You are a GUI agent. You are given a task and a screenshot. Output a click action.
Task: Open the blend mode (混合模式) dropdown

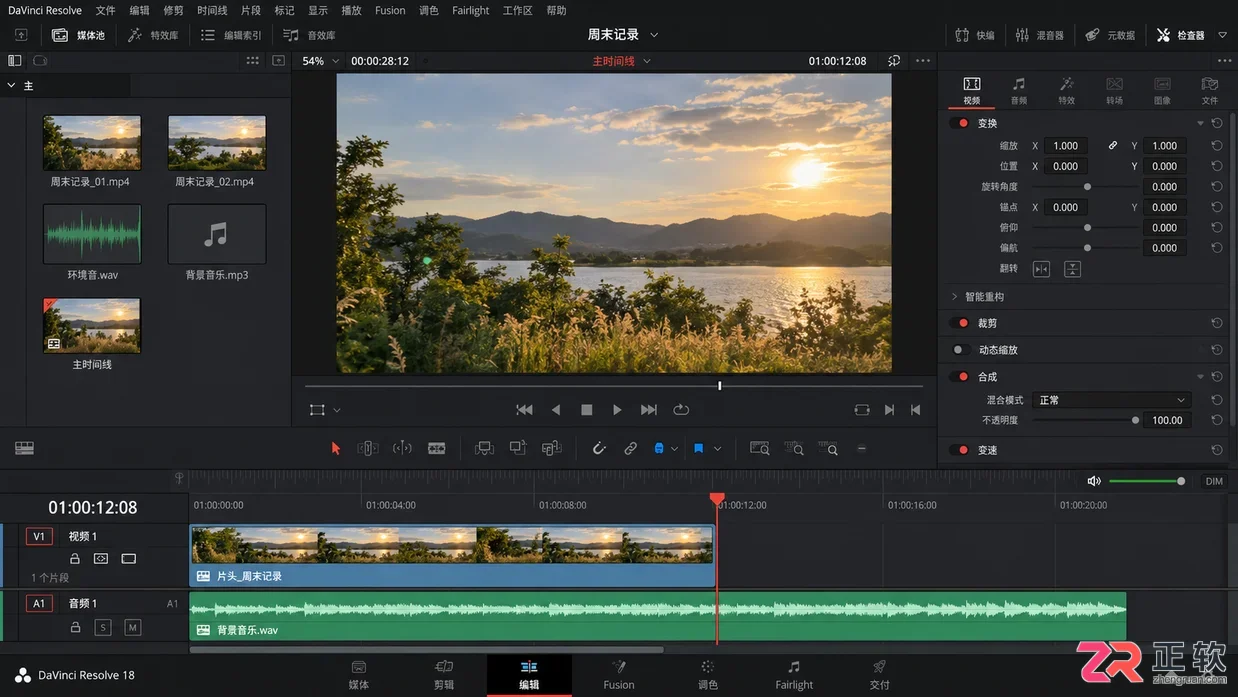coord(1111,400)
